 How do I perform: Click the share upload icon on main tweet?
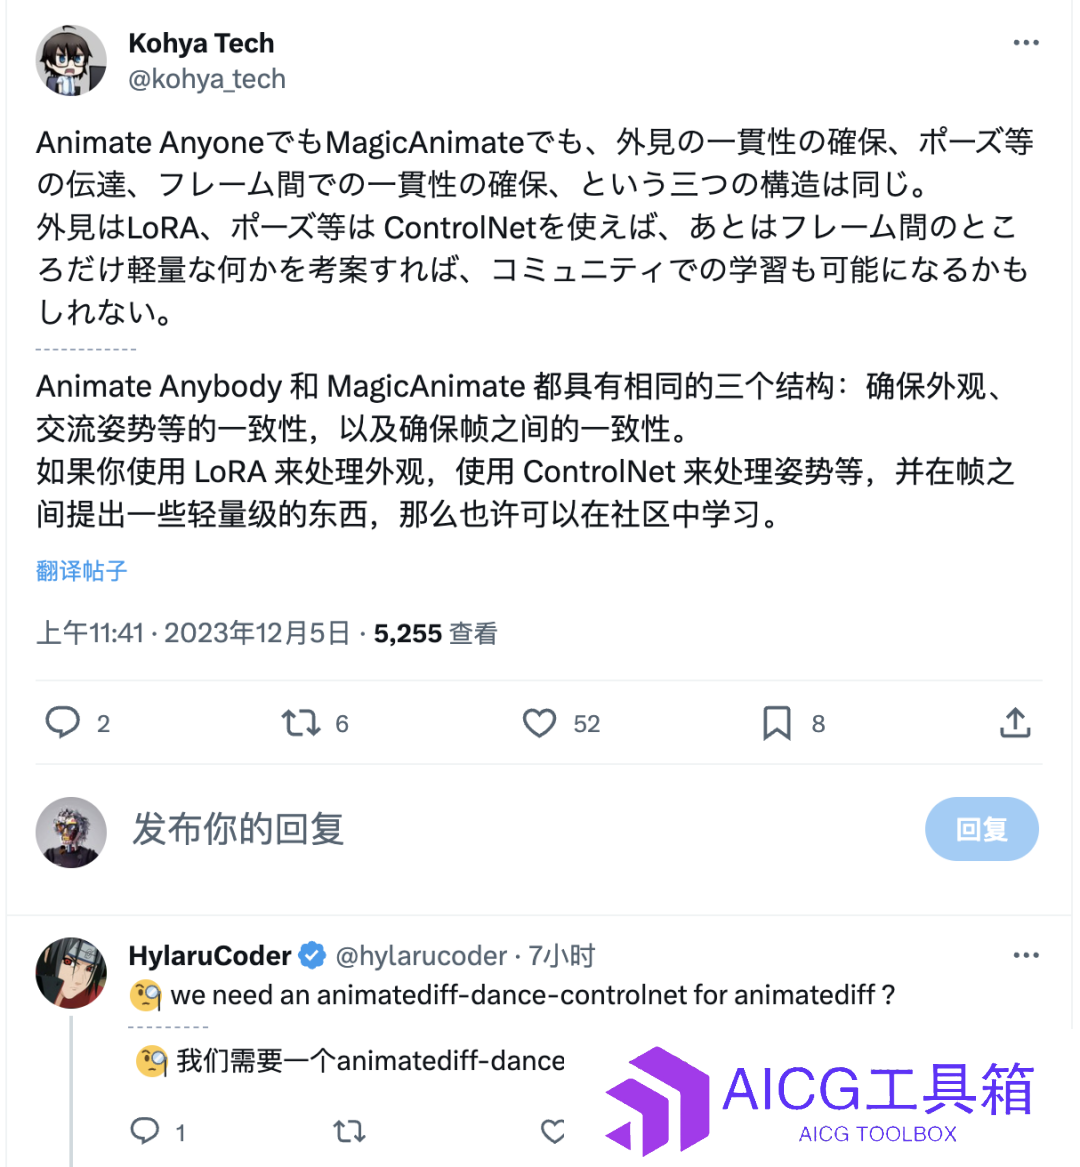1015,722
